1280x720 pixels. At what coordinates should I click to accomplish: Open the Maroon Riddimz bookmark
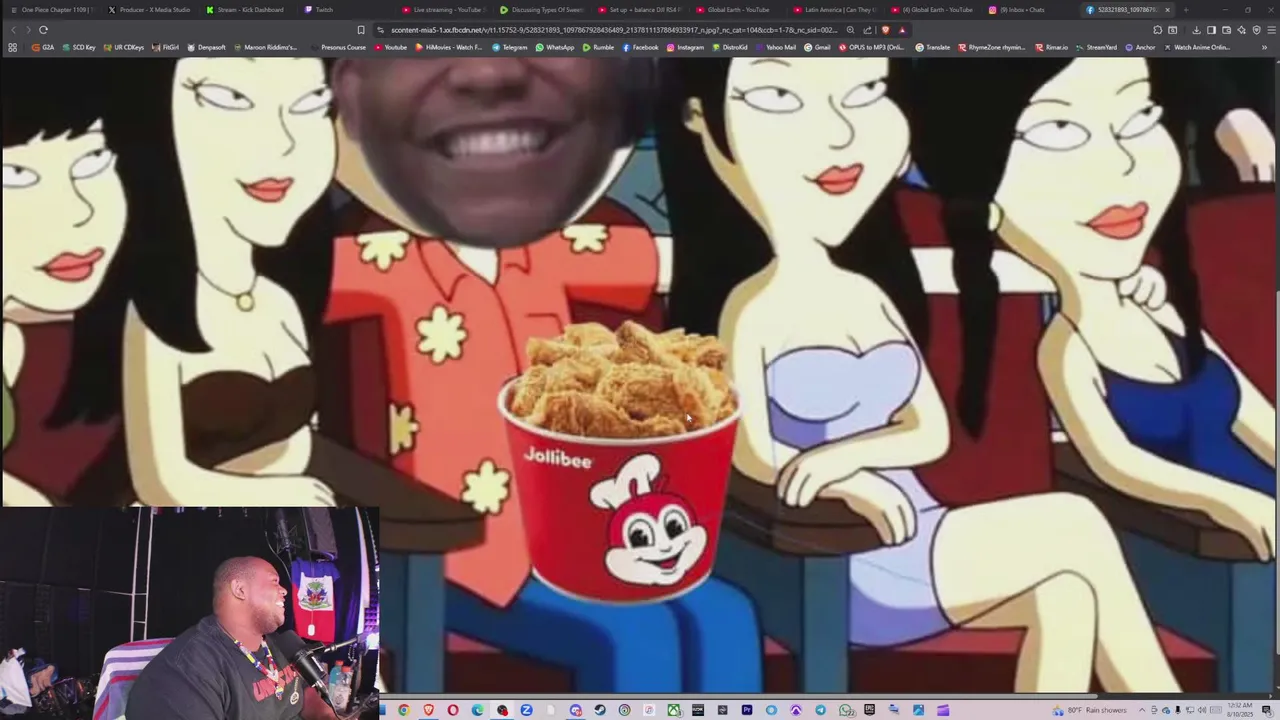[265, 47]
